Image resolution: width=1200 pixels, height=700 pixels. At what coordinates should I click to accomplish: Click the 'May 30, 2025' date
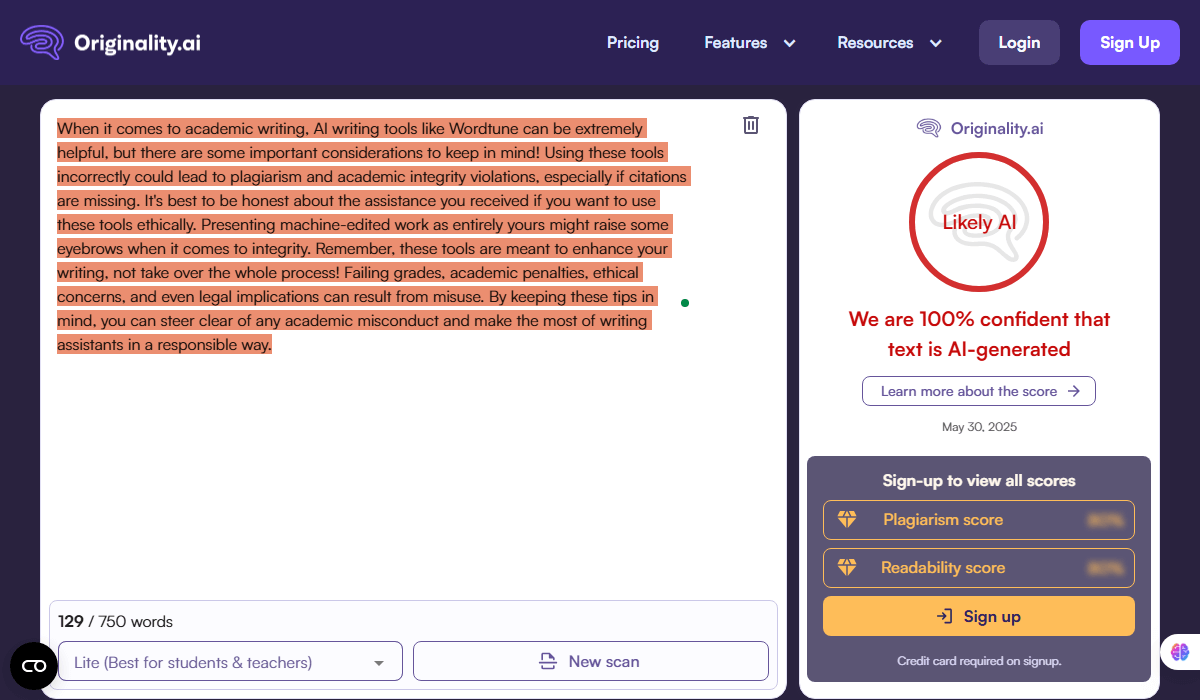(x=979, y=427)
